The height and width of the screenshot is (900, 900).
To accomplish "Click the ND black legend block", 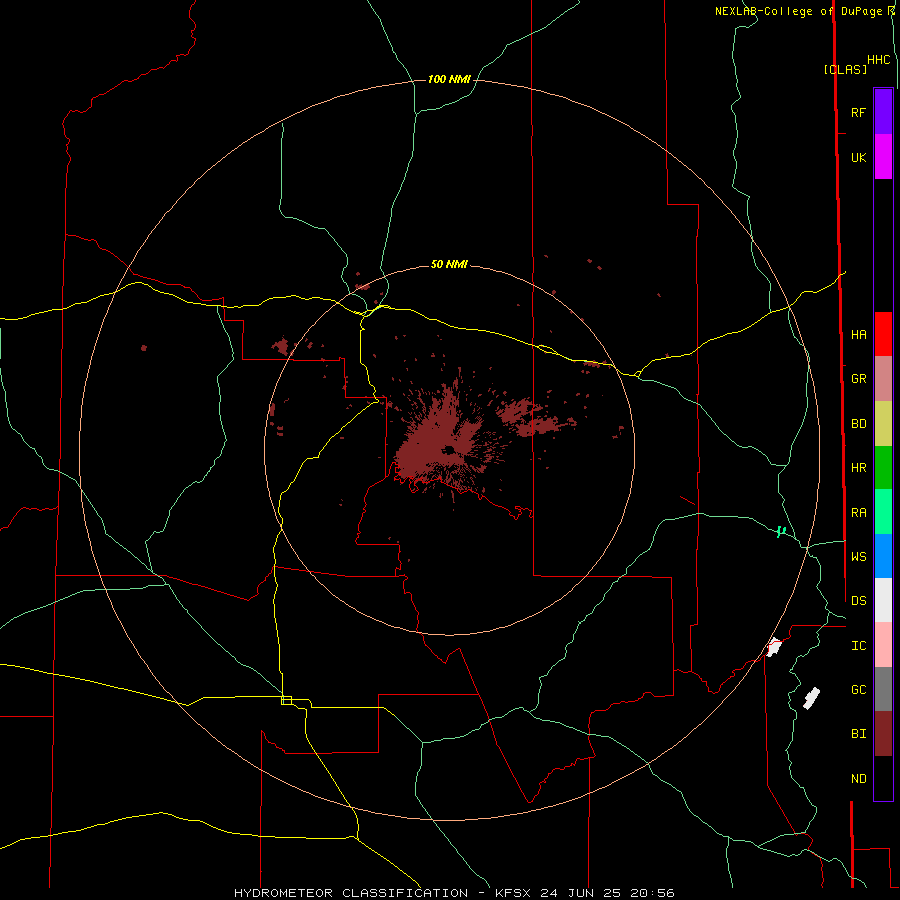I will pos(883,778).
